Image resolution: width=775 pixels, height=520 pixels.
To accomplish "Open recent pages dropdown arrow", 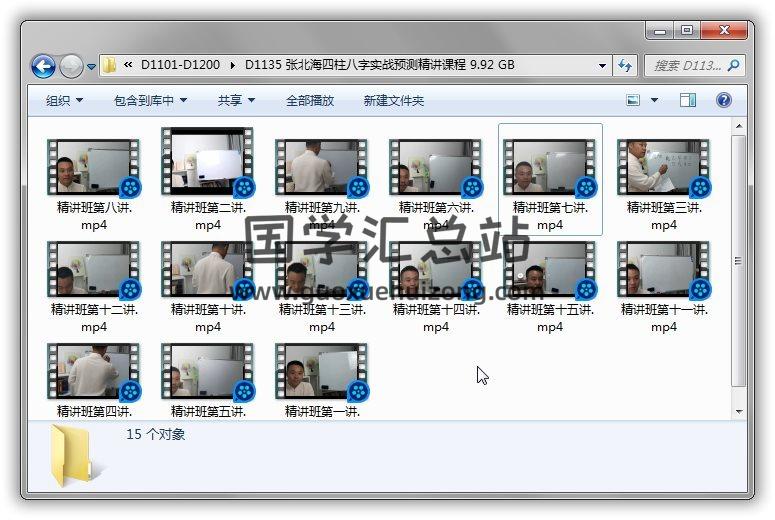I will pyautogui.click(x=92, y=67).
